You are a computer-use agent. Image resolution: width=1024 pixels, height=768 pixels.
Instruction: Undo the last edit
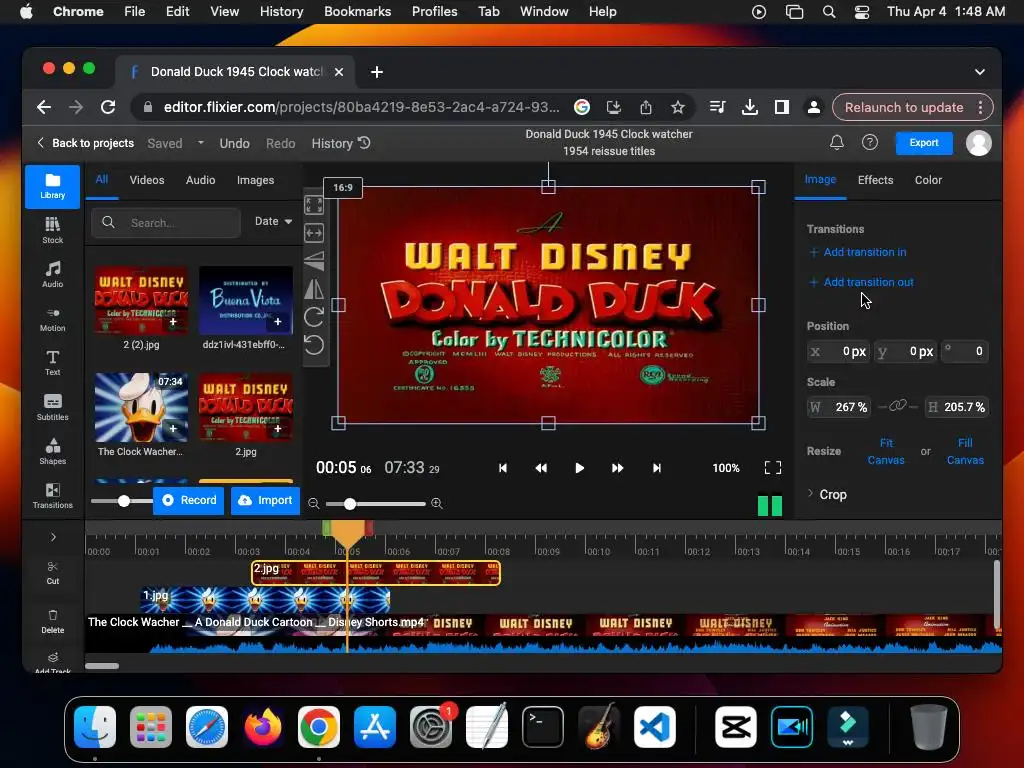coord(234,143)
